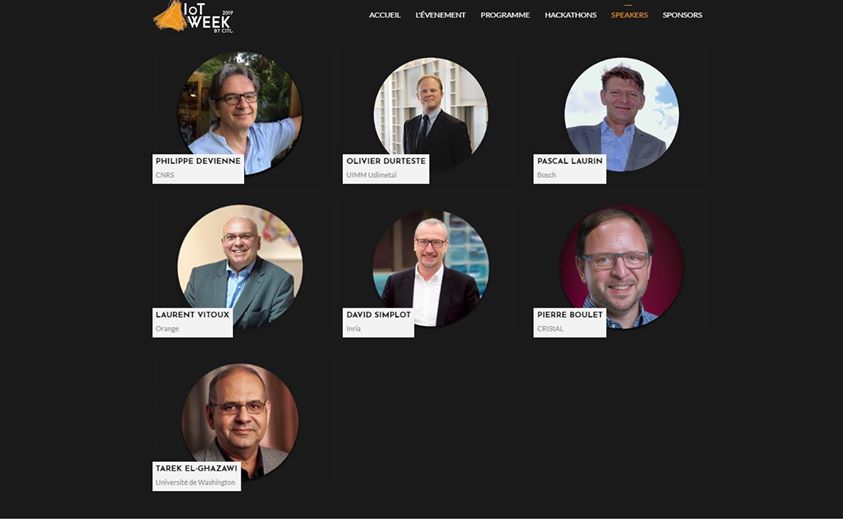Open the Accueil menu item
The height and width of the screenshot is (520, 843).
click(385, 15)
